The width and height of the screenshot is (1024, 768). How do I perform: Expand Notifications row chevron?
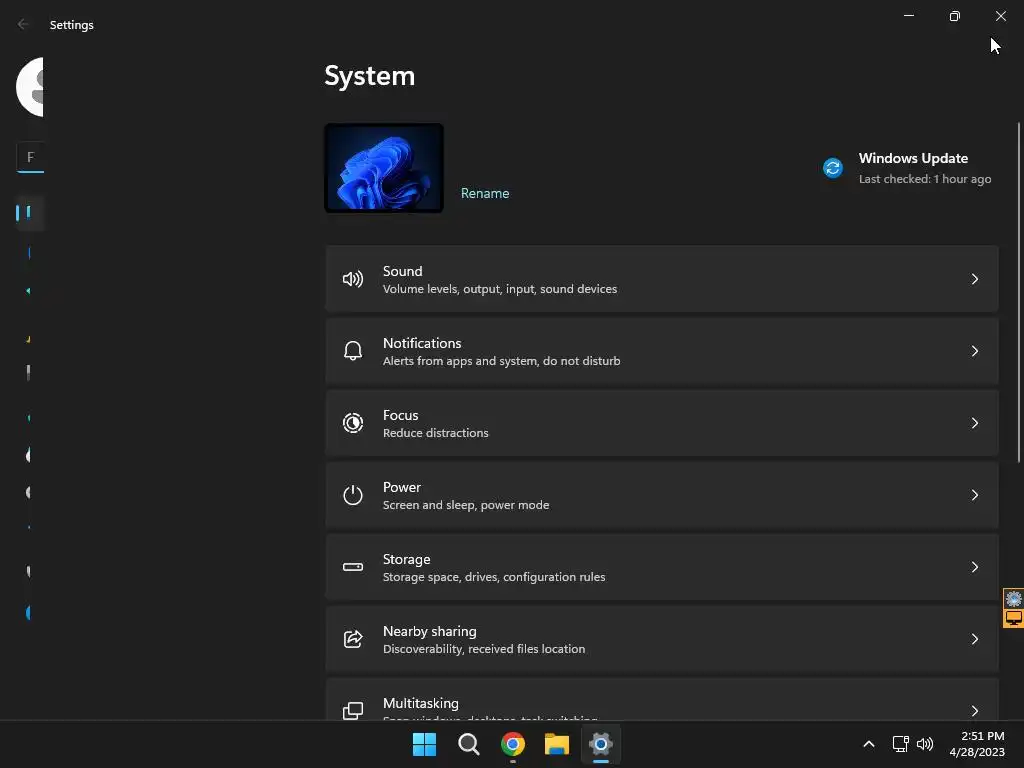click(974, 351)
